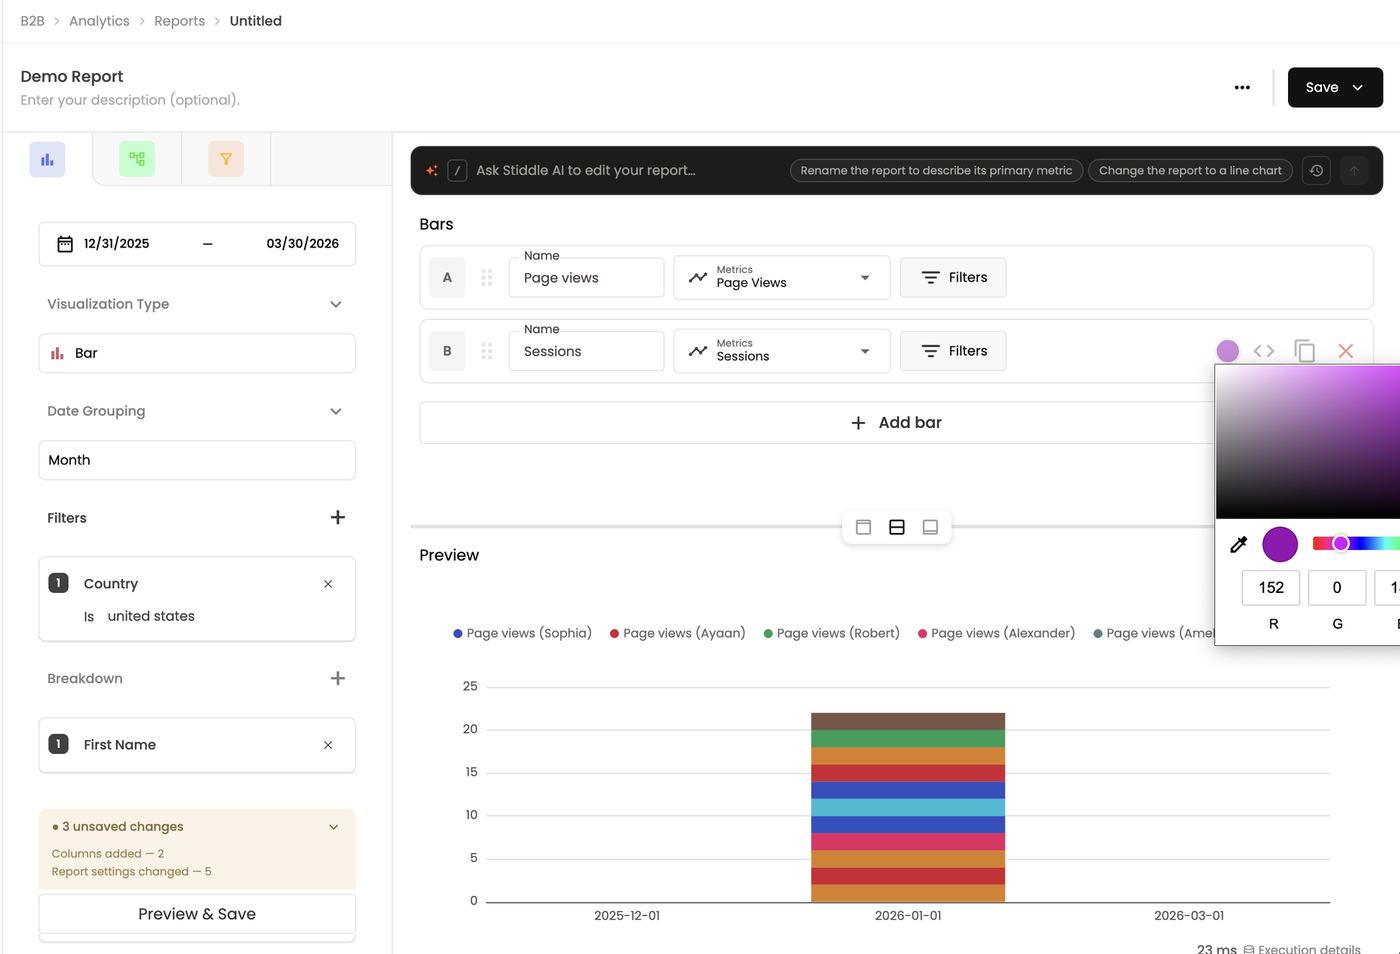Add a new breakdown with plus icon

[338, 678]
